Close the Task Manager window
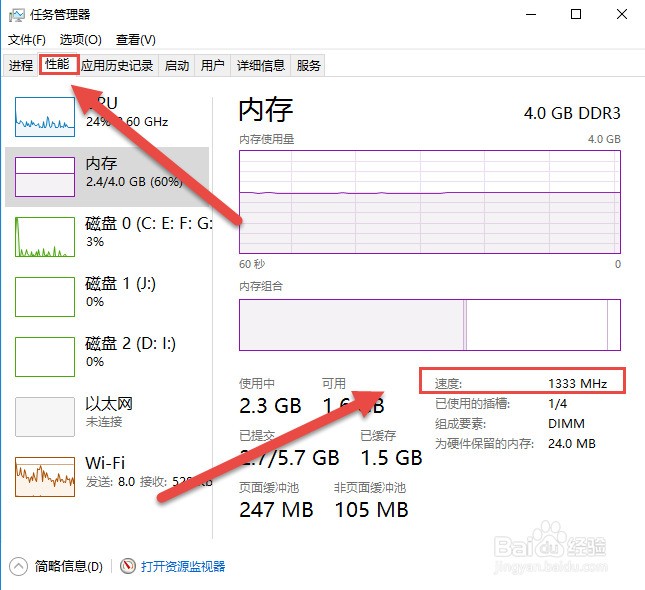645x590 pixels. 622,14
